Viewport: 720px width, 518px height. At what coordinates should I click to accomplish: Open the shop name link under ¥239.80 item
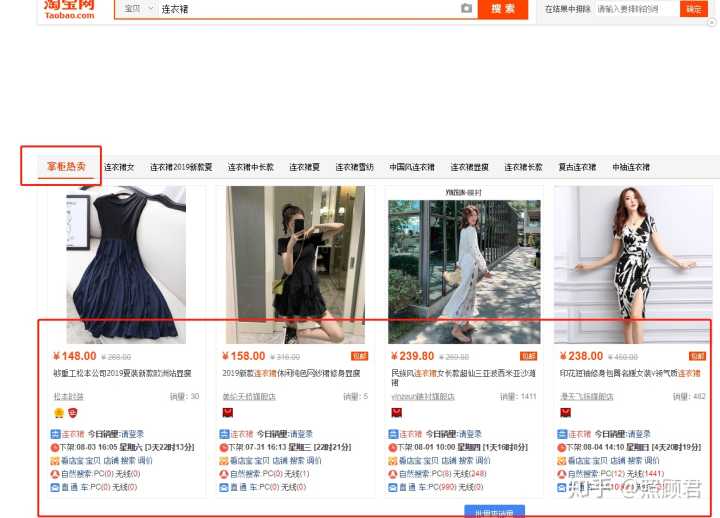click(423, 396)
